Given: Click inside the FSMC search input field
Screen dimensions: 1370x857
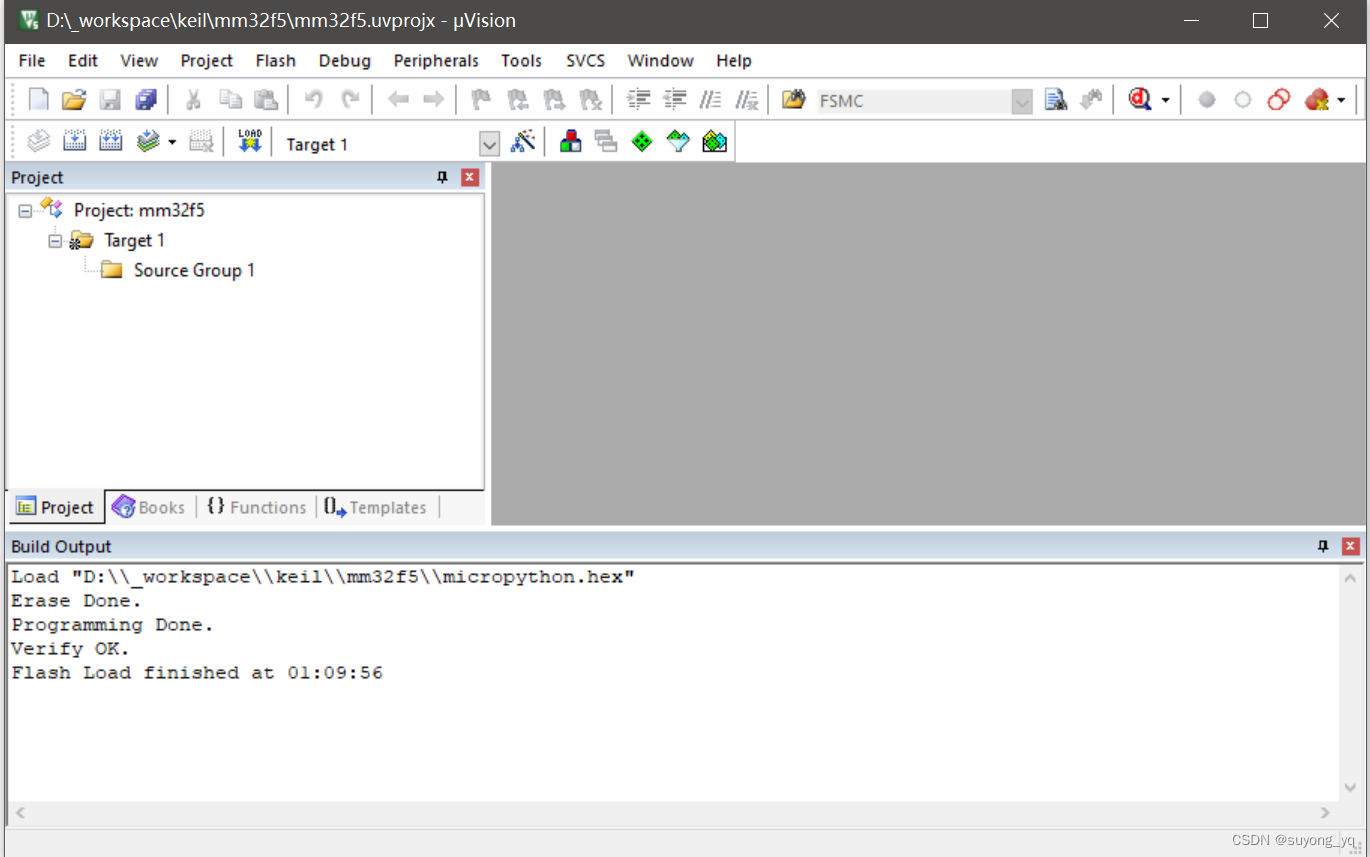Looking at the screenshot, I should 914,101.
